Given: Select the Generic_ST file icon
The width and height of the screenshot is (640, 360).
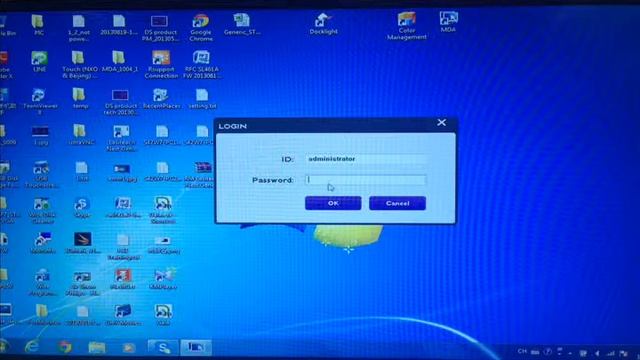Looking at the screenshot, I should 242,24.
